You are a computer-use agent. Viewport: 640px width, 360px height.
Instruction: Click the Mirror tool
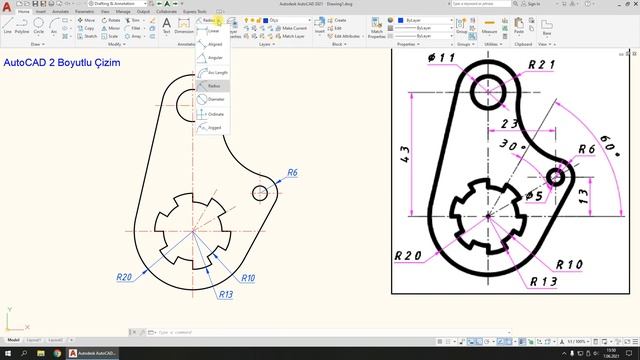(x=111, y=28)
